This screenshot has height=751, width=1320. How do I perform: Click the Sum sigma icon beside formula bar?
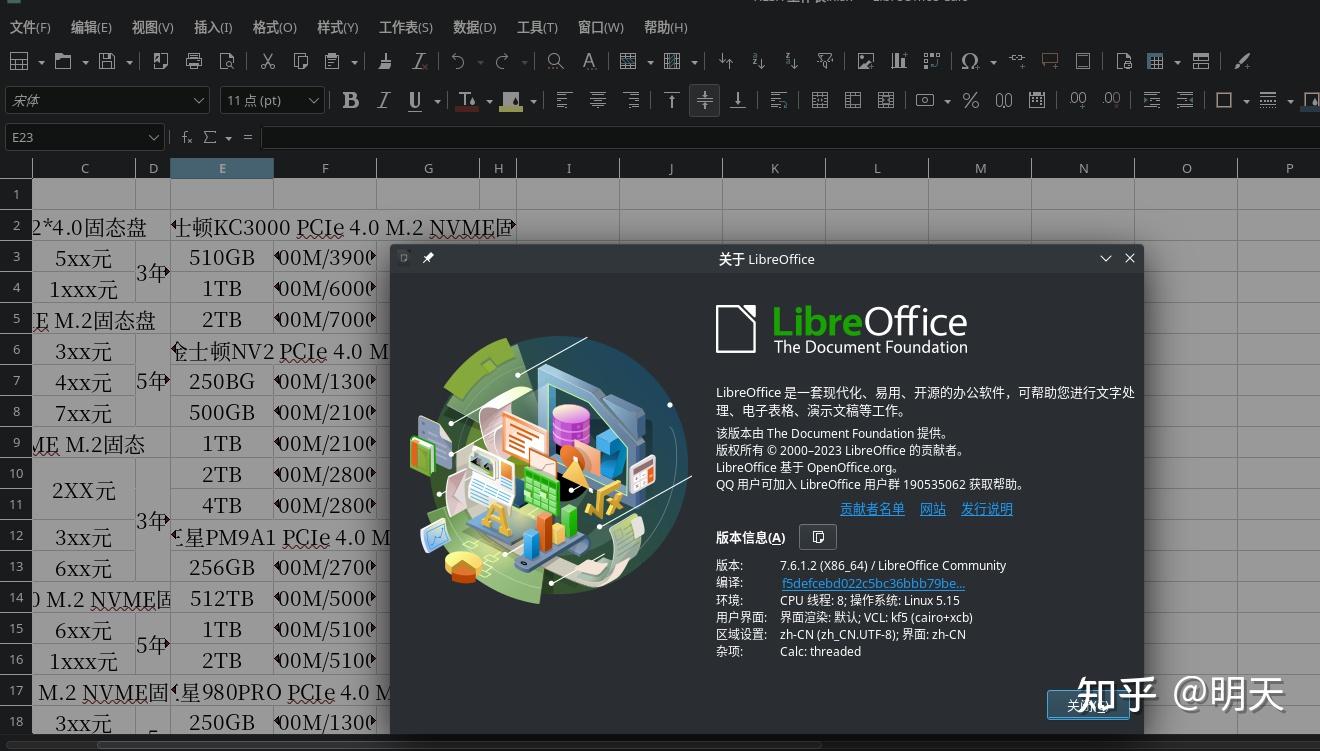[209, 137]
